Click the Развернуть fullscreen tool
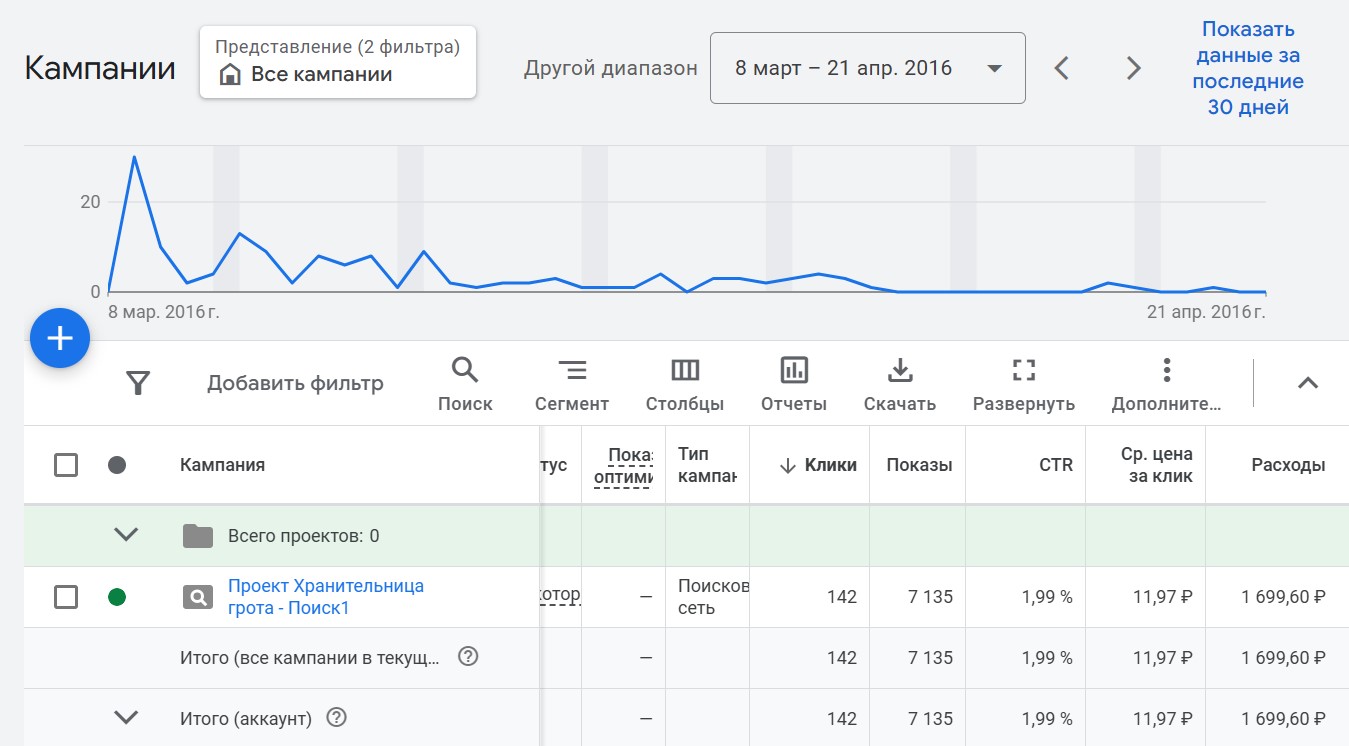Screen dimensions: 1349x746 (1024, 385)
